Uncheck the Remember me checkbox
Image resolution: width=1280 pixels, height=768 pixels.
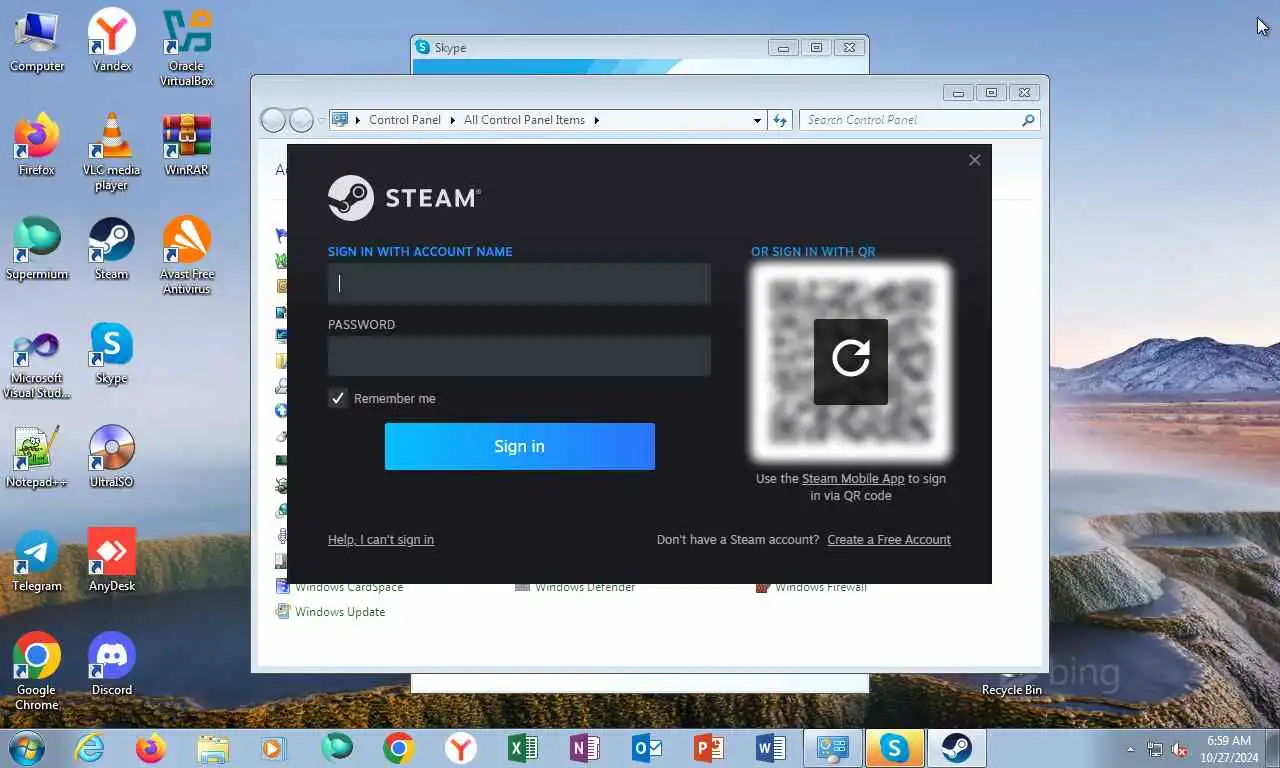(338, 398)
